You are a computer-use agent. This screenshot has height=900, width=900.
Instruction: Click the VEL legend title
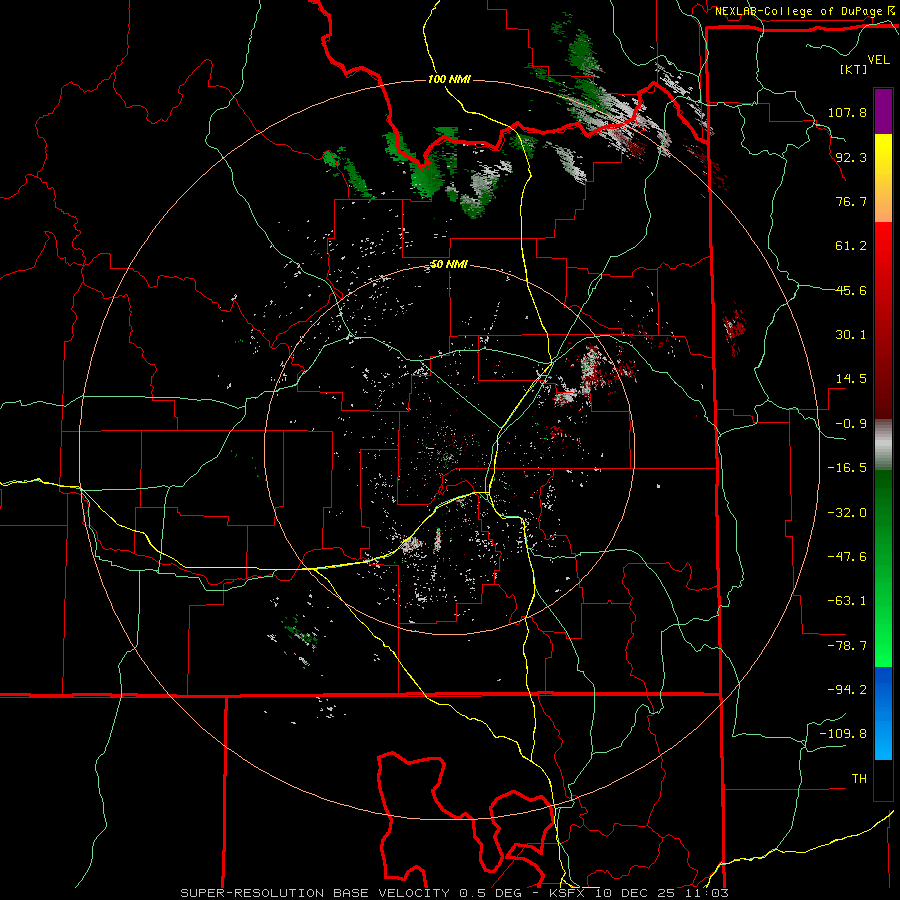(878, 60)
